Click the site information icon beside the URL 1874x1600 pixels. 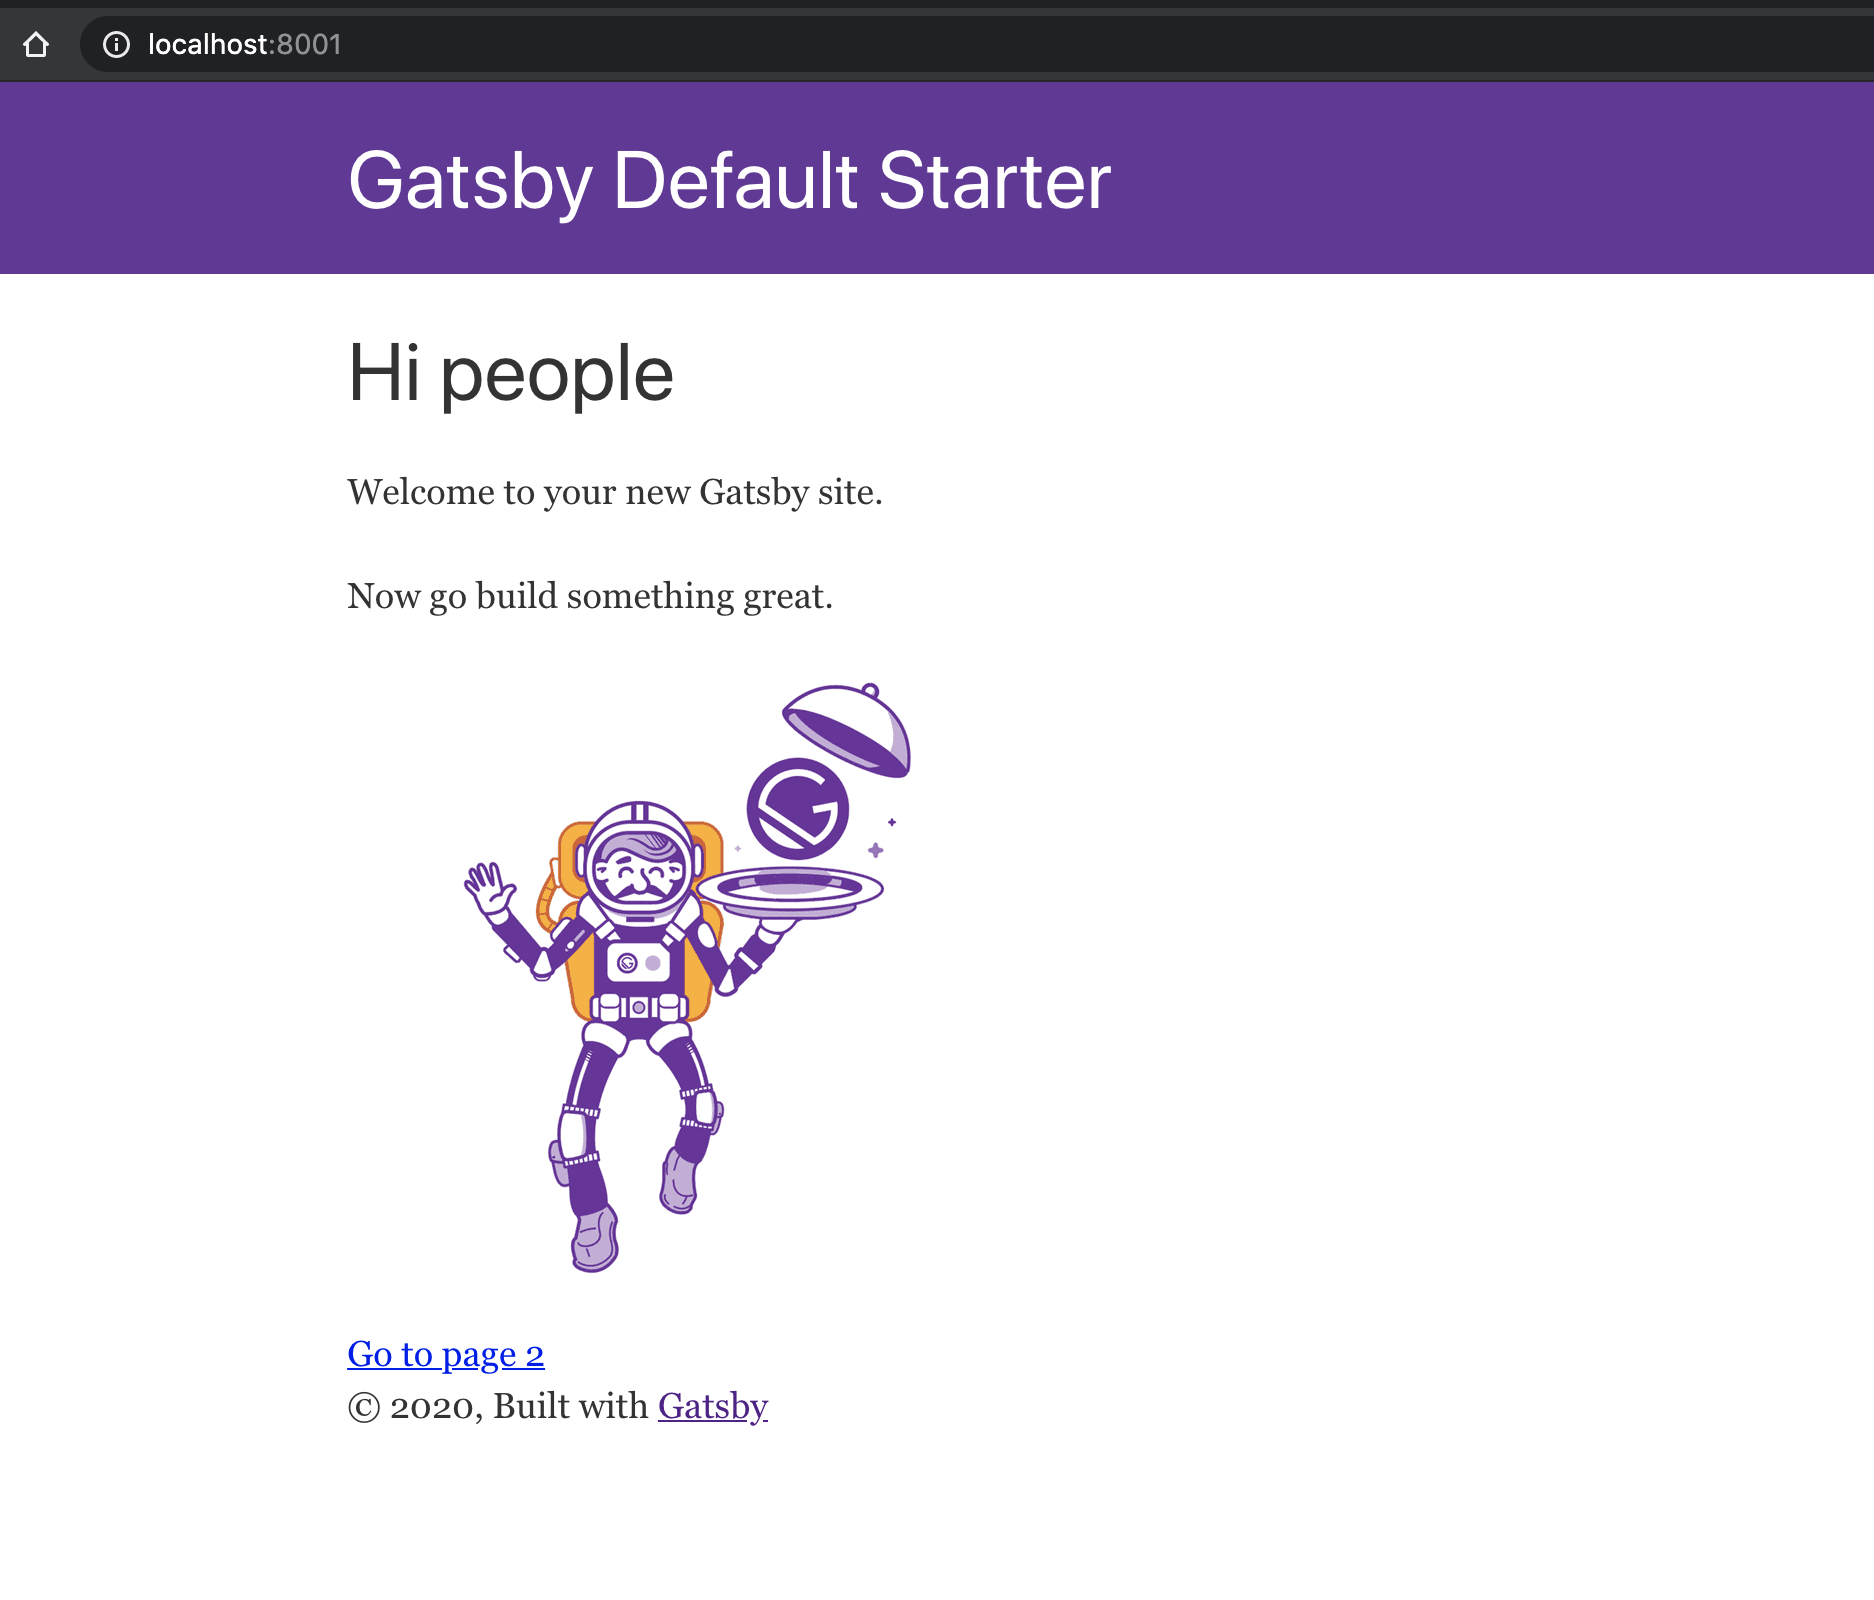[x=117, y=44]
